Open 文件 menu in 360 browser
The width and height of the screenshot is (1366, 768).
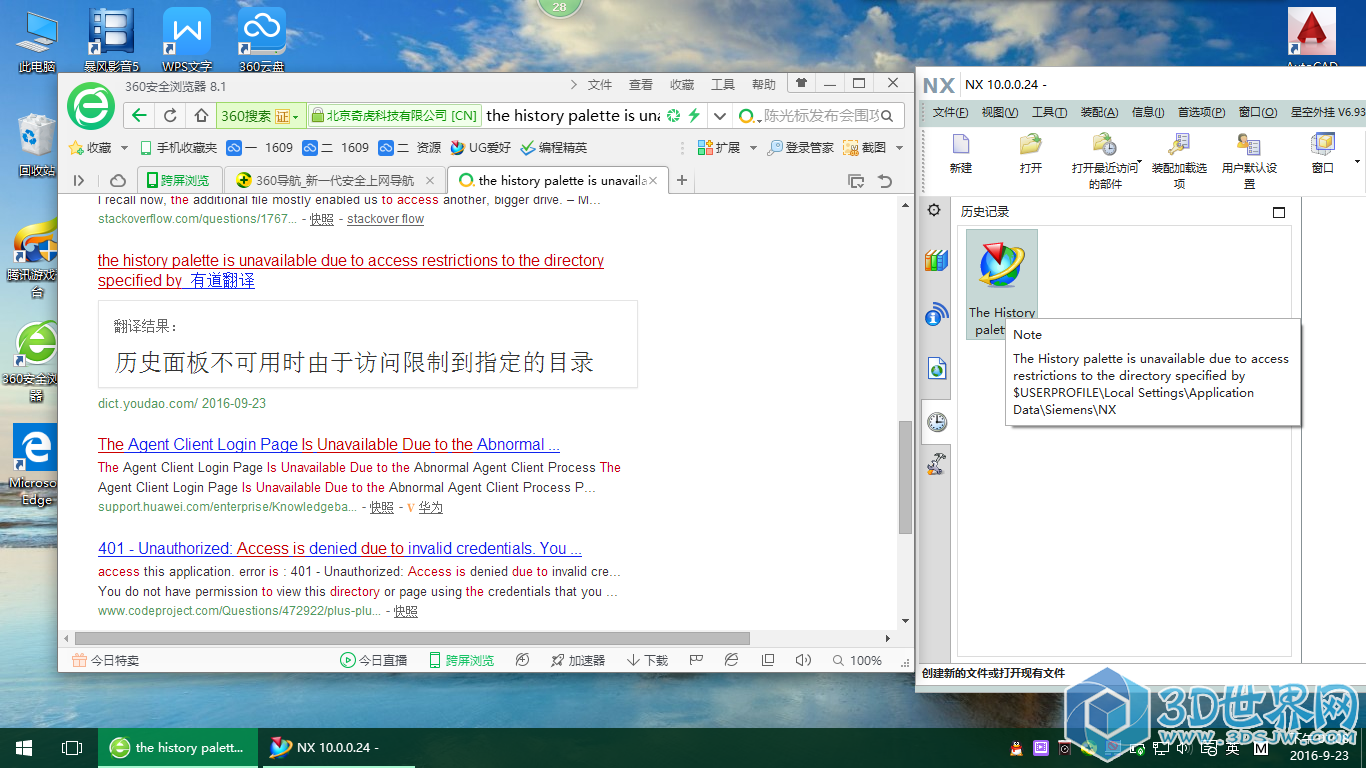coord(600,85)
